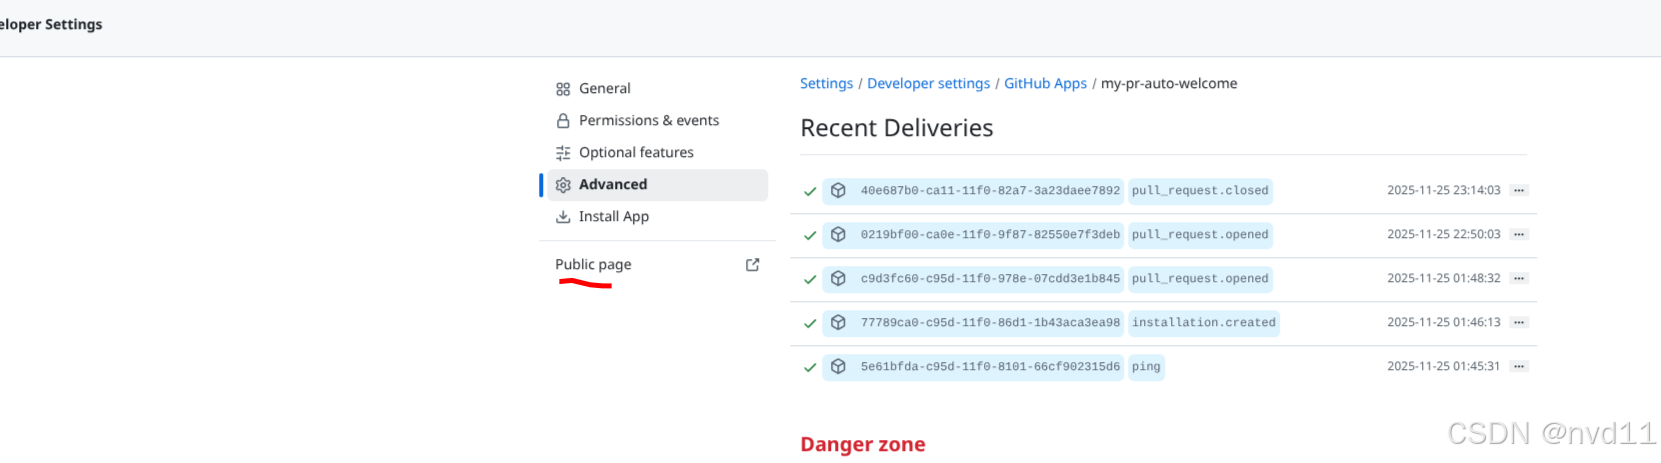
Task: Open the ellipsis menu for the 23:14:03 delivery
Action: pyautogui.click(x=1519, y=190)
